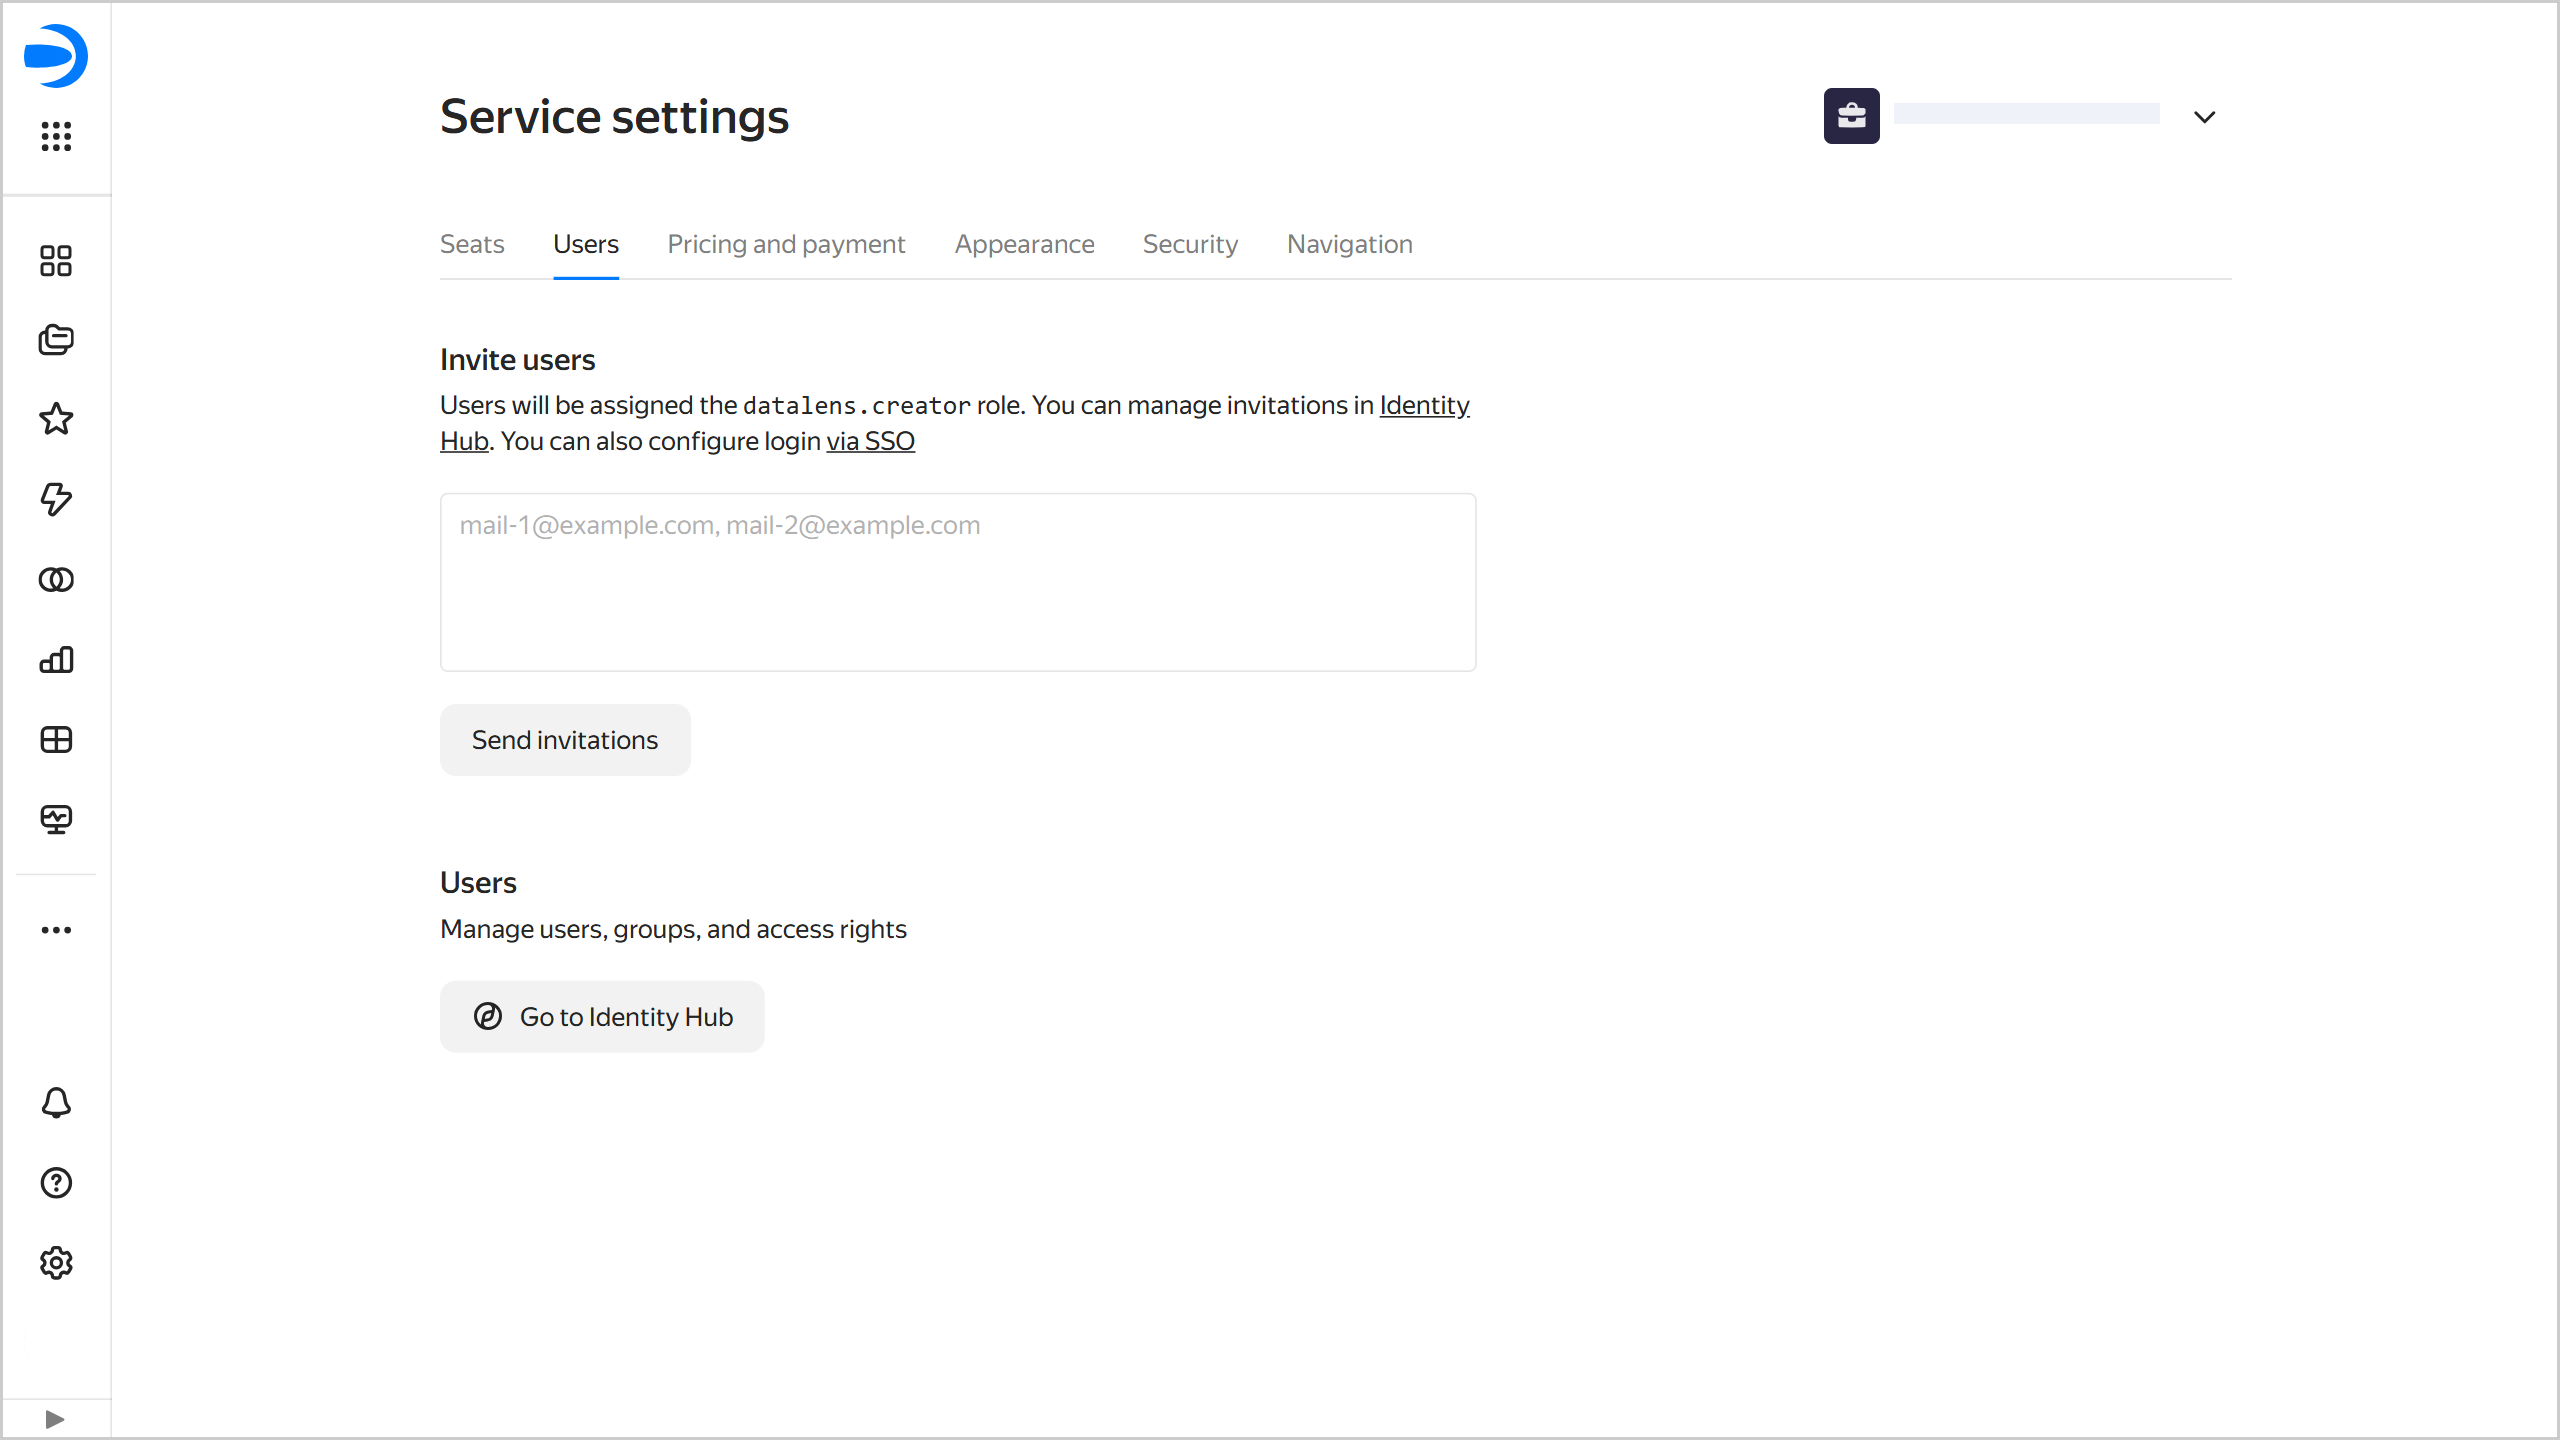Viewport: 2560px width, 1440px height.
Task: Show more items via three dots
Action: click(56, 930)
